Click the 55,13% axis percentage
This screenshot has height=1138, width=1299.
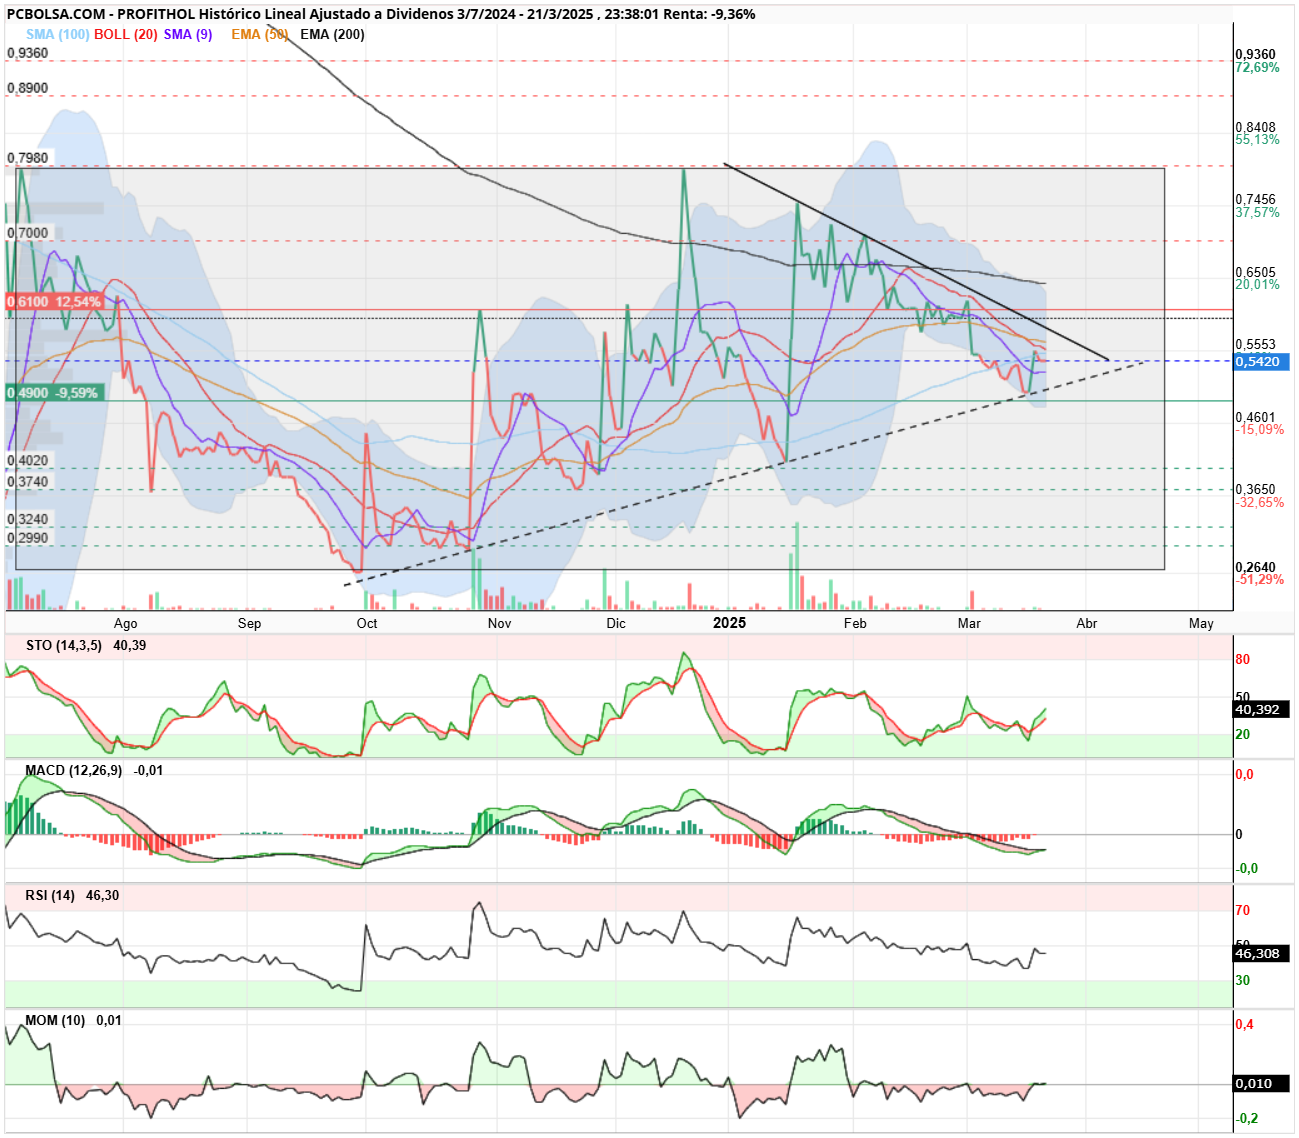(x=1257, y=140)
